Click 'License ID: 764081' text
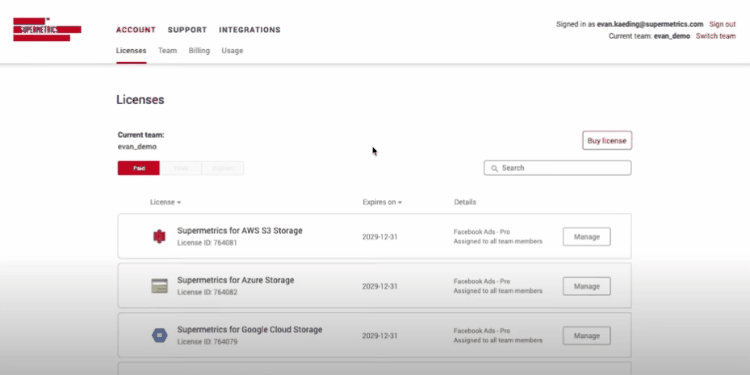Viewport: 750px width, 375px height. point(207,243)
